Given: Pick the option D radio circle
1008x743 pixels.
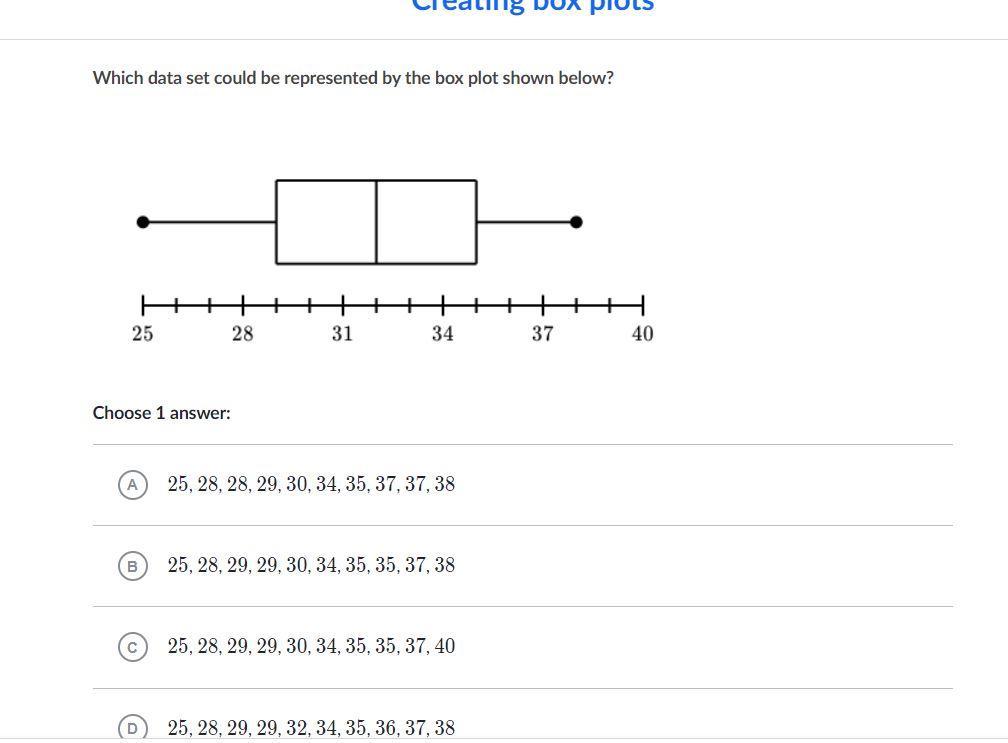Looking at the screenshot, I should 133,728.
